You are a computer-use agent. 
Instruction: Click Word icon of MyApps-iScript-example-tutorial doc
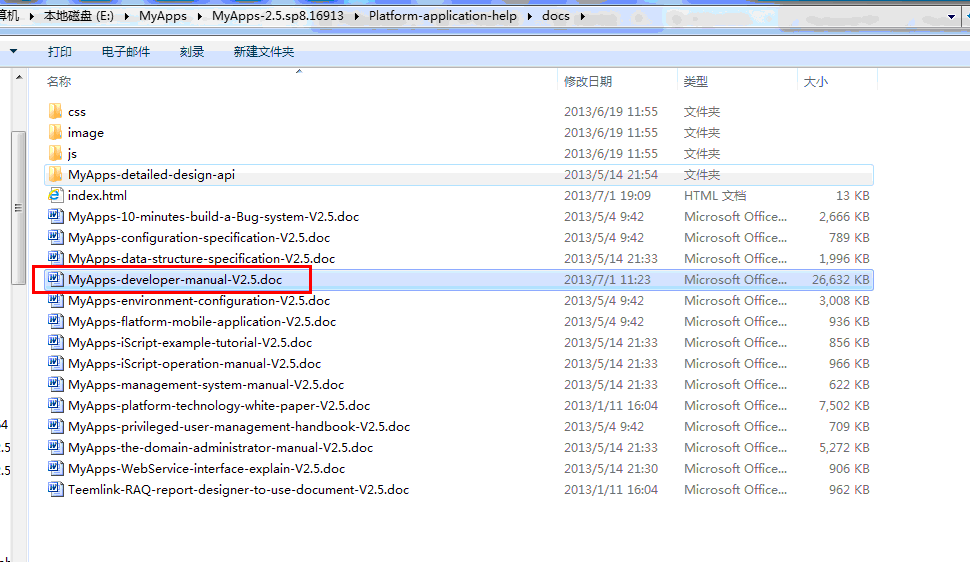[56, 343]
